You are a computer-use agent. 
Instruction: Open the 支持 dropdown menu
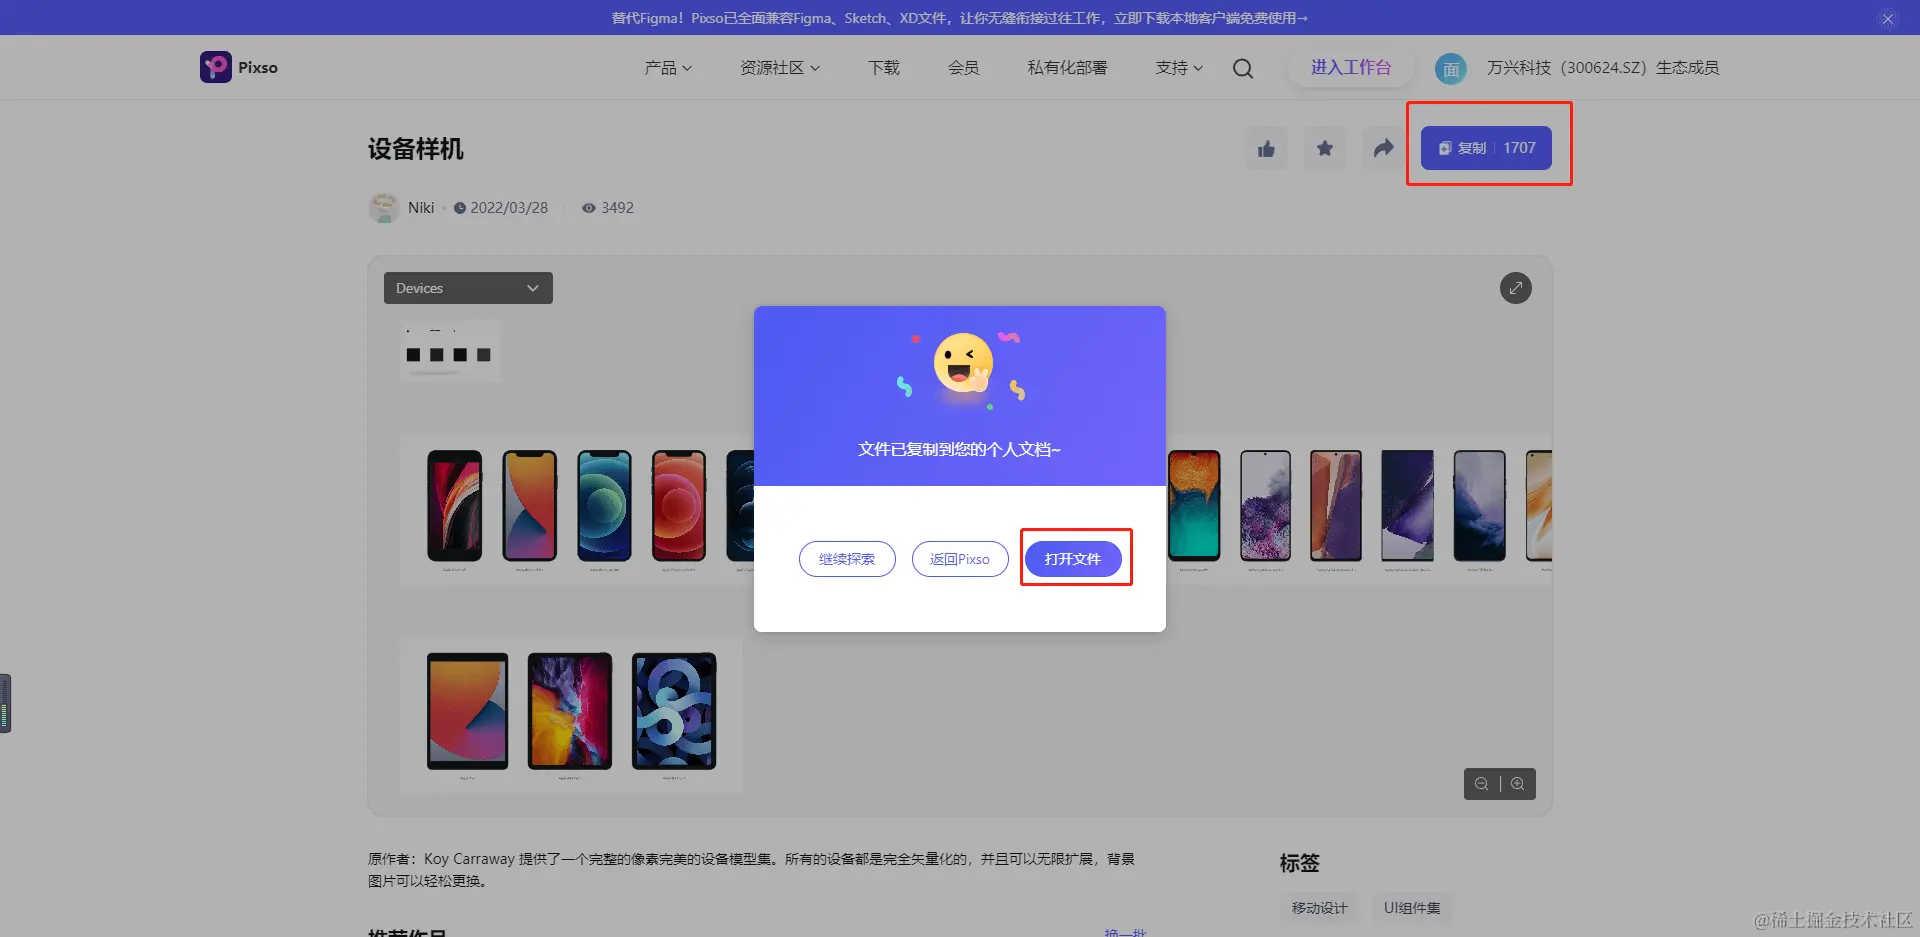click(1180, 67)
